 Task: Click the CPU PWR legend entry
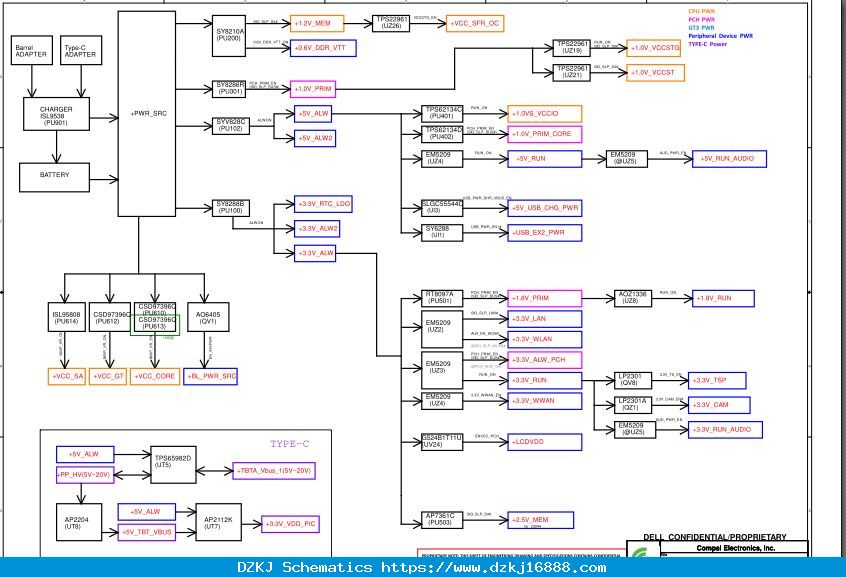(x=701, y=11)
